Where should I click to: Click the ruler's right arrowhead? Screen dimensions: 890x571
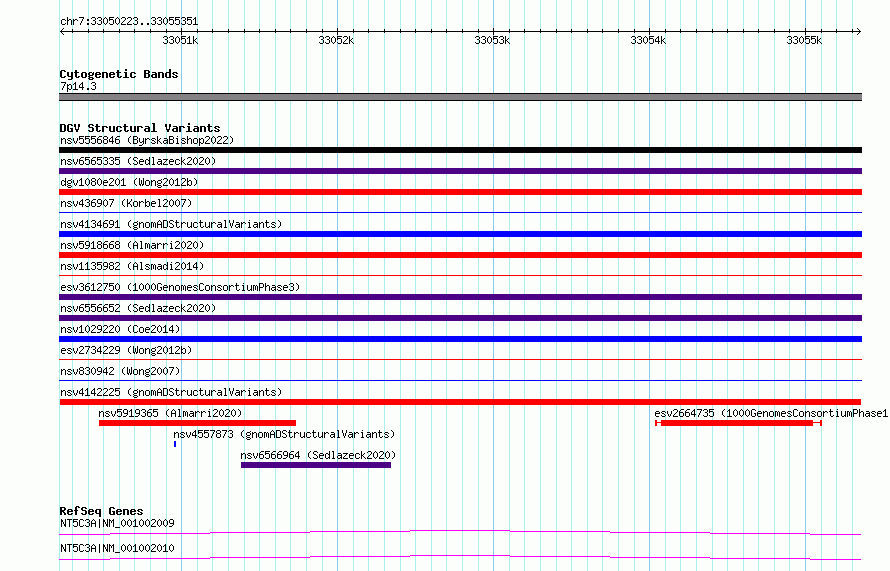[858, 32]
